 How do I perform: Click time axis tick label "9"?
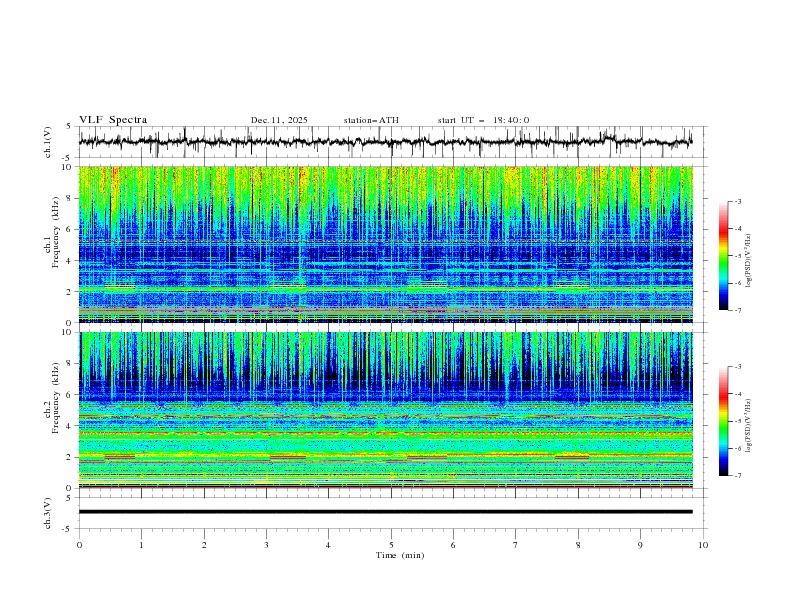coord(640,545)
